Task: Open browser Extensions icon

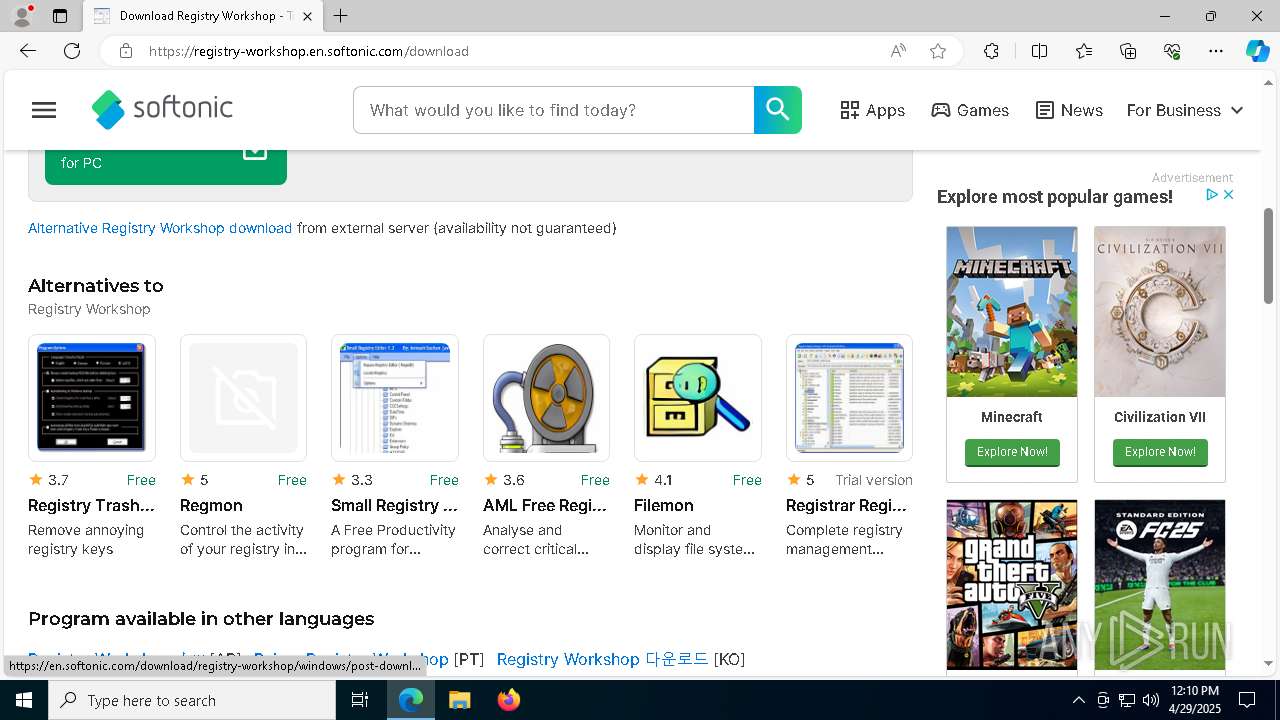Action: point(991,51)
